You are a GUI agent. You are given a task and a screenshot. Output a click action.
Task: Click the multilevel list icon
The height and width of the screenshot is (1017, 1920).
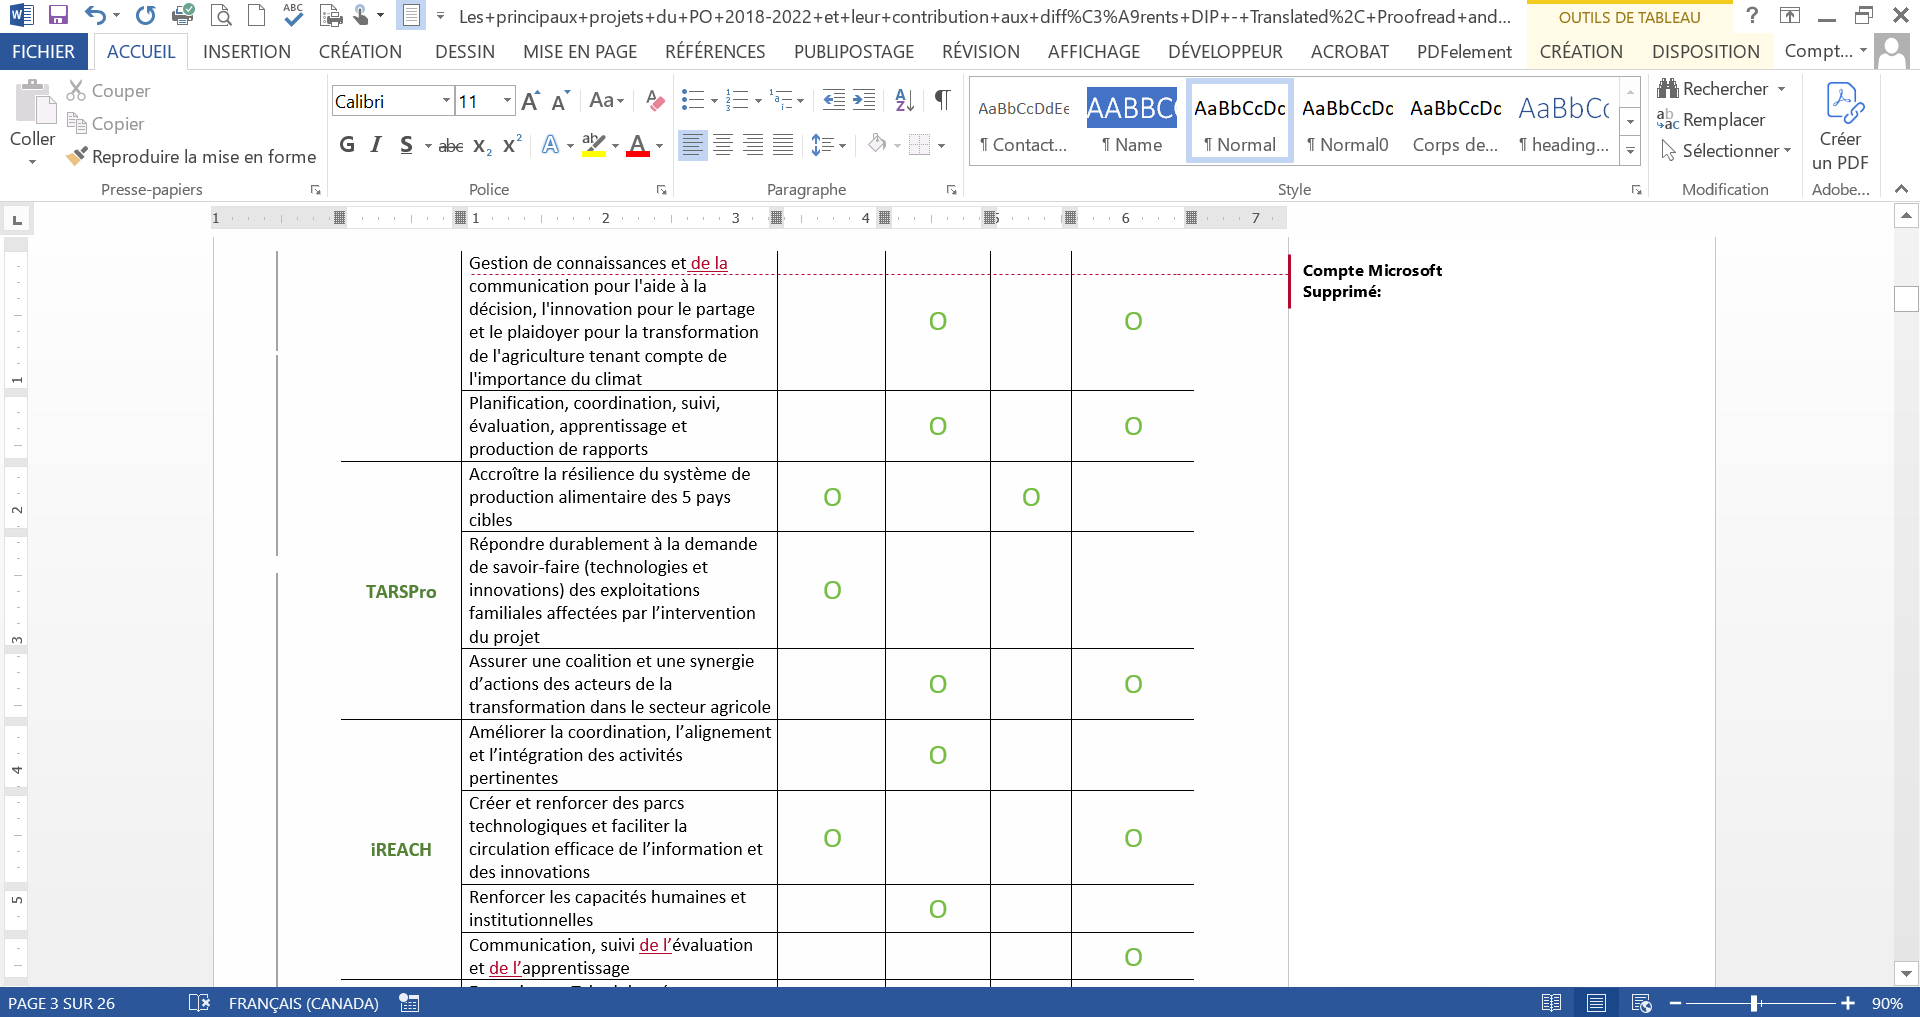coord(781,100)
